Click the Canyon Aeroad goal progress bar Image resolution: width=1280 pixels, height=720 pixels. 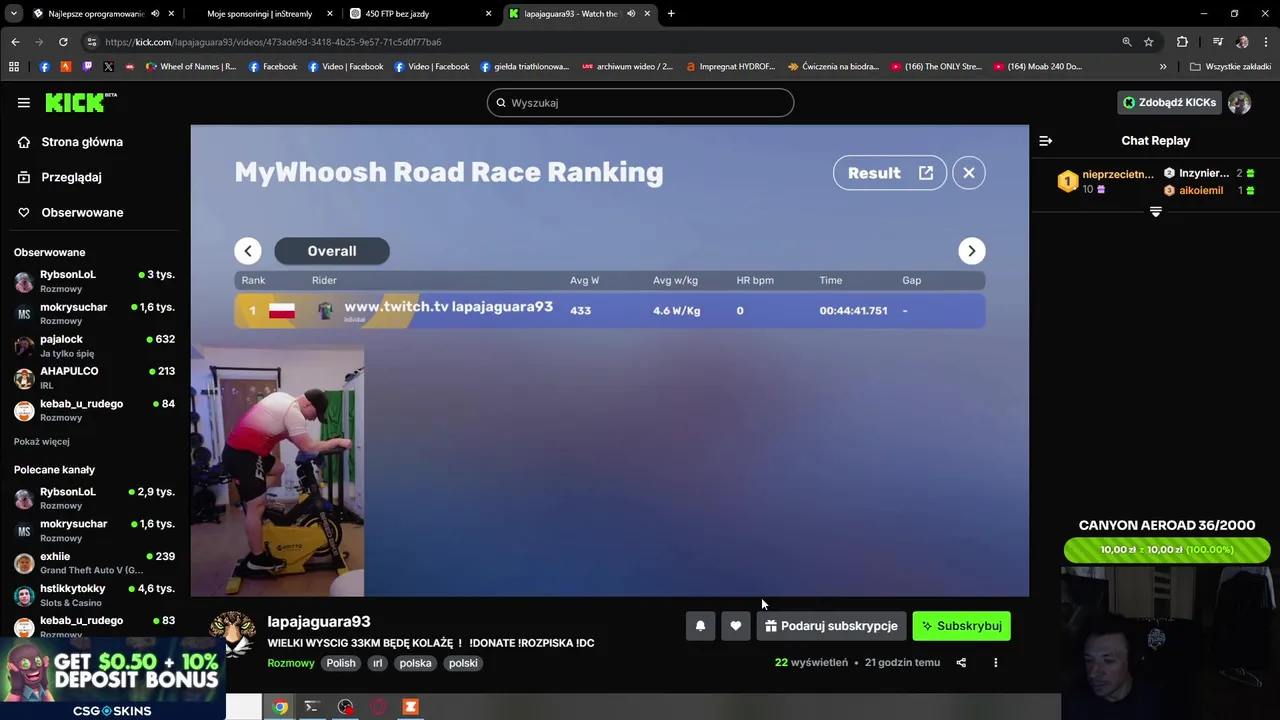[x=1167, y=549]
